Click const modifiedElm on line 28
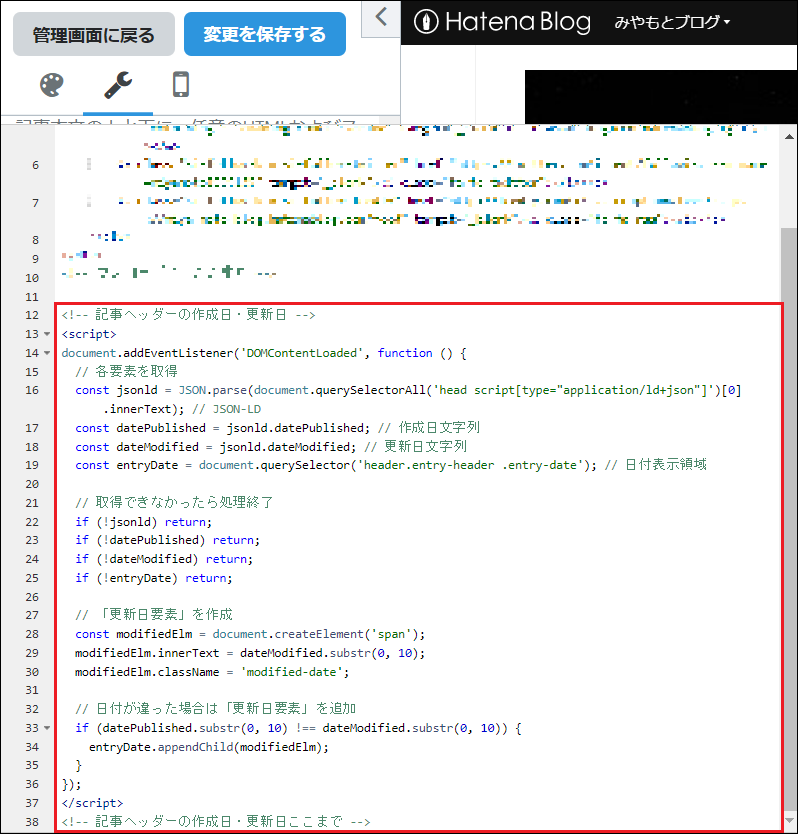This screenshot has height=834, width=798. [x=134, y=634]
